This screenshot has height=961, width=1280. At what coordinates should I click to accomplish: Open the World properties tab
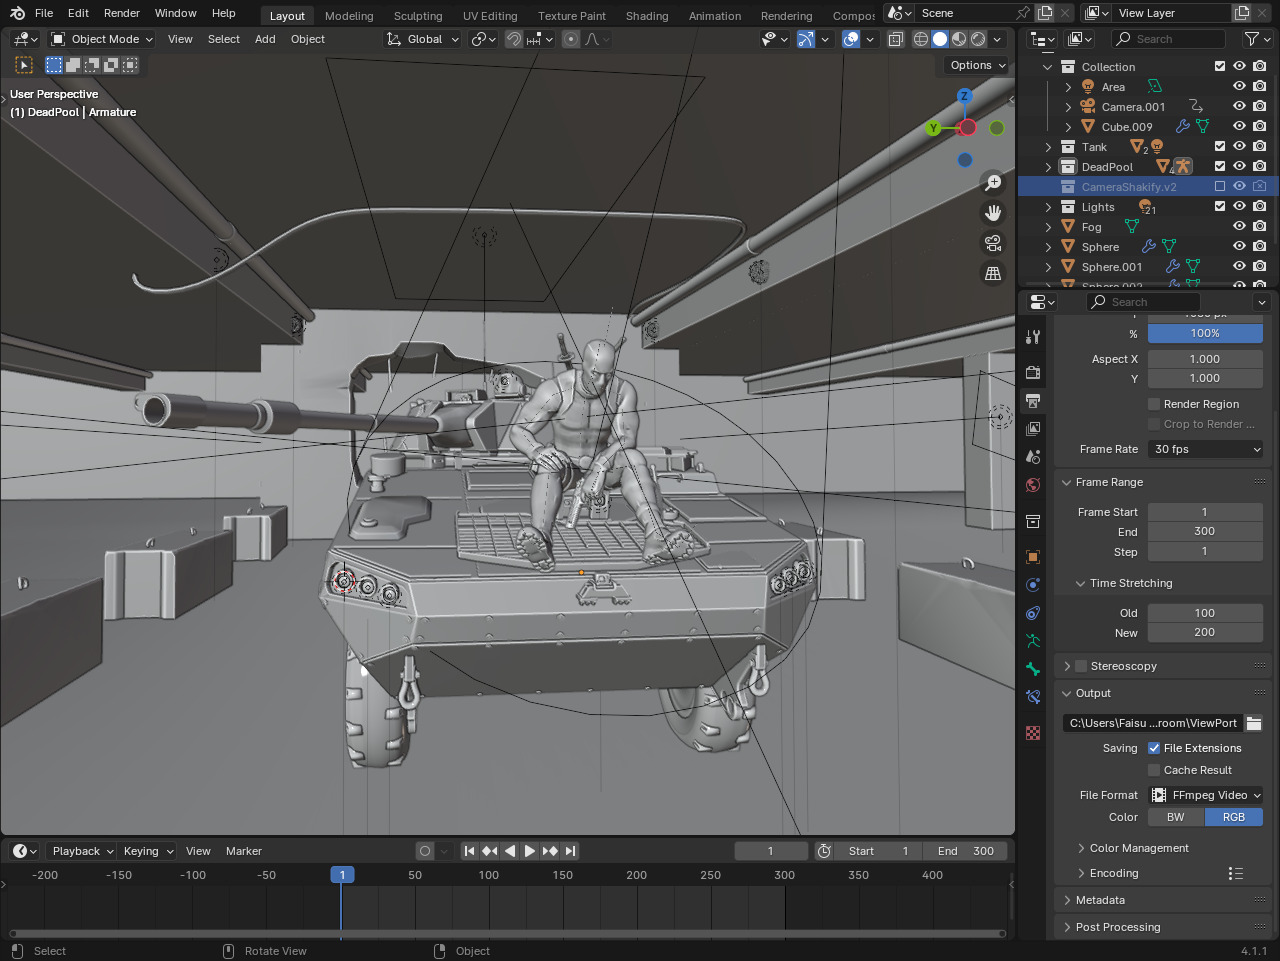(x=1033, y=485)
